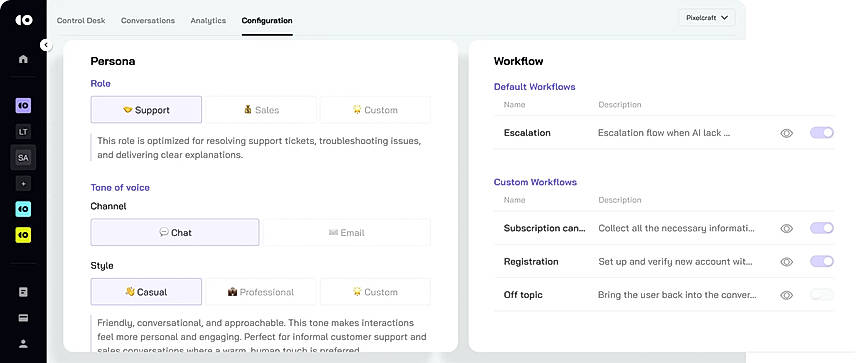Click the Default Workflows heading
The width and height of the screenshot is (864, 363).
pos(534,86)
